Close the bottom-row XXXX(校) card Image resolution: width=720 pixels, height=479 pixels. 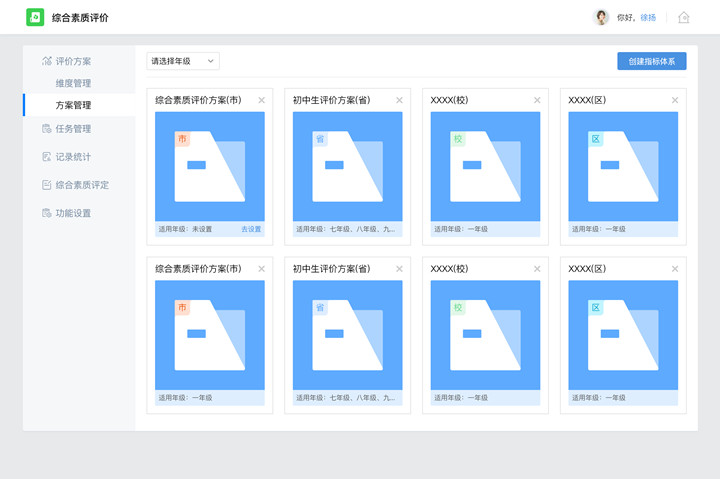(x=537, y=269)
